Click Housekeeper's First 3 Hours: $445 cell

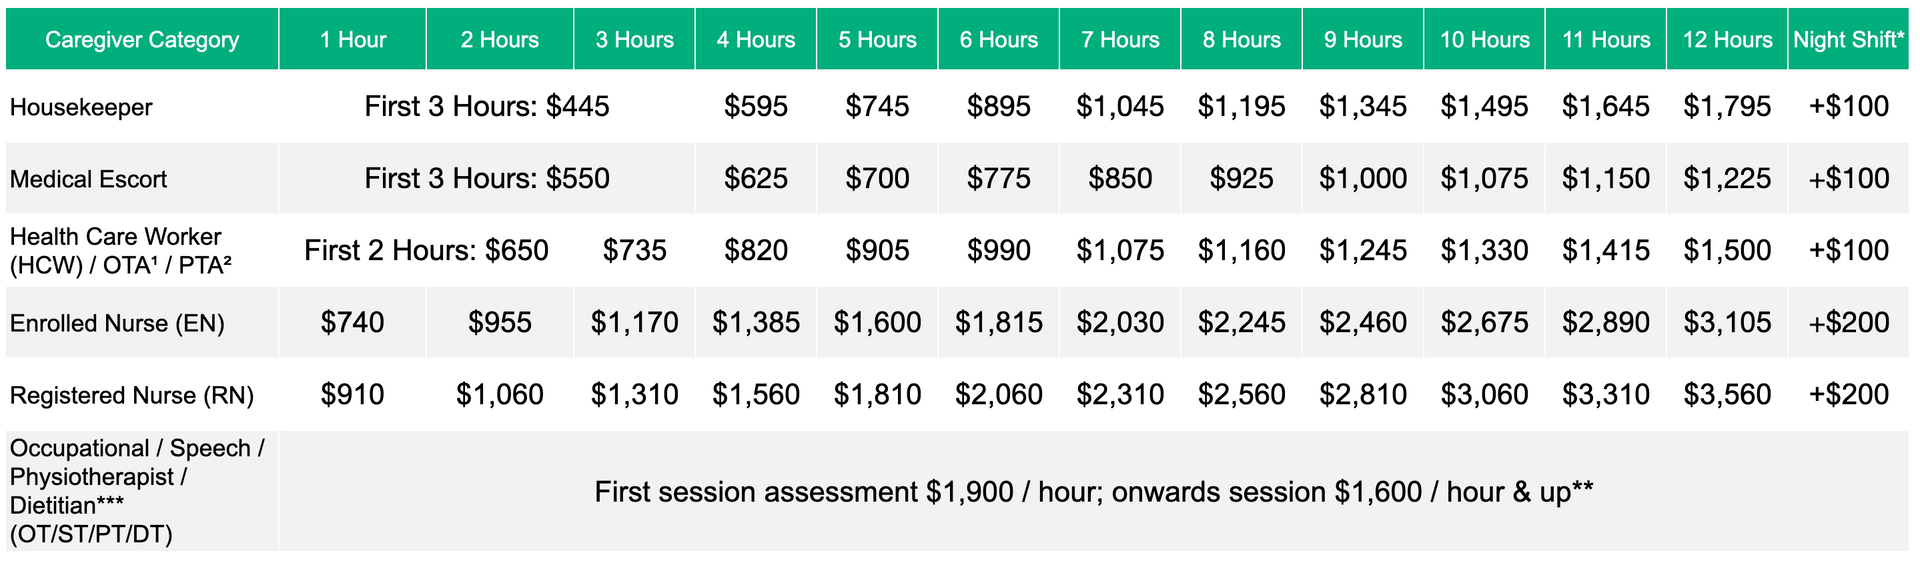pos(486,106)
